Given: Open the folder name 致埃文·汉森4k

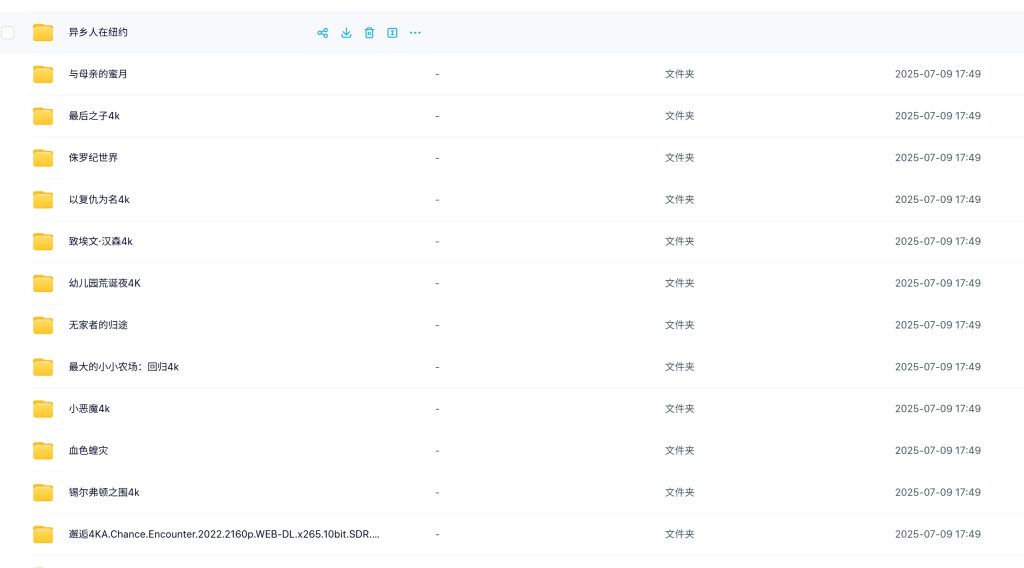Looking at the screenshot, I should coord(101,241).
